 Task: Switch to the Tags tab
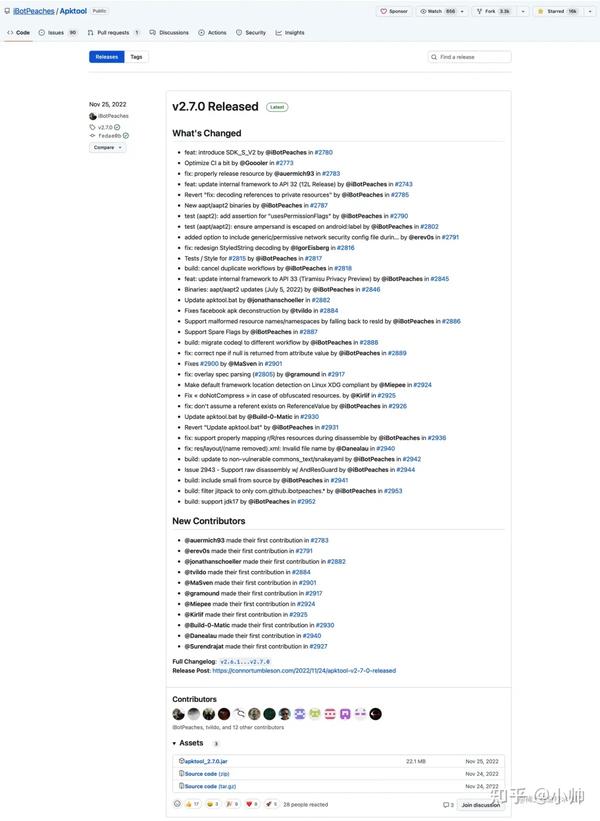coord(136,57)
